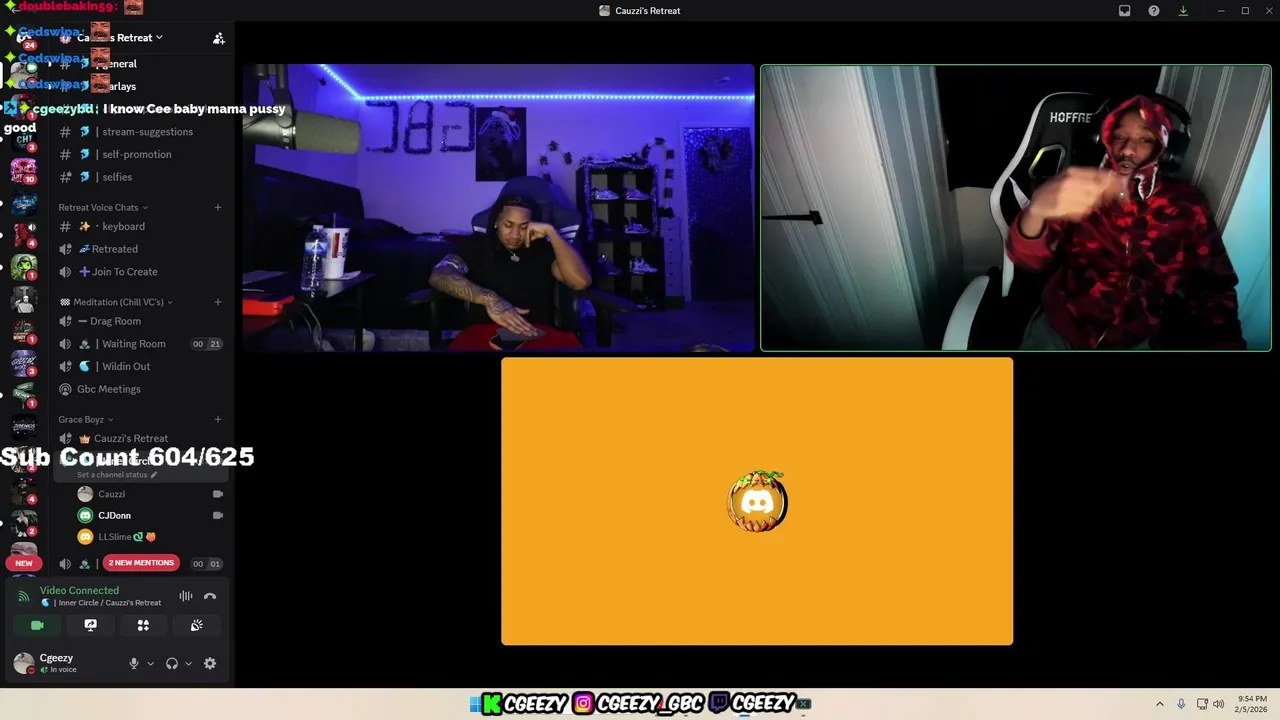Open server icon with 10 badge
1280x720 pixels.
tap(24, 171)
